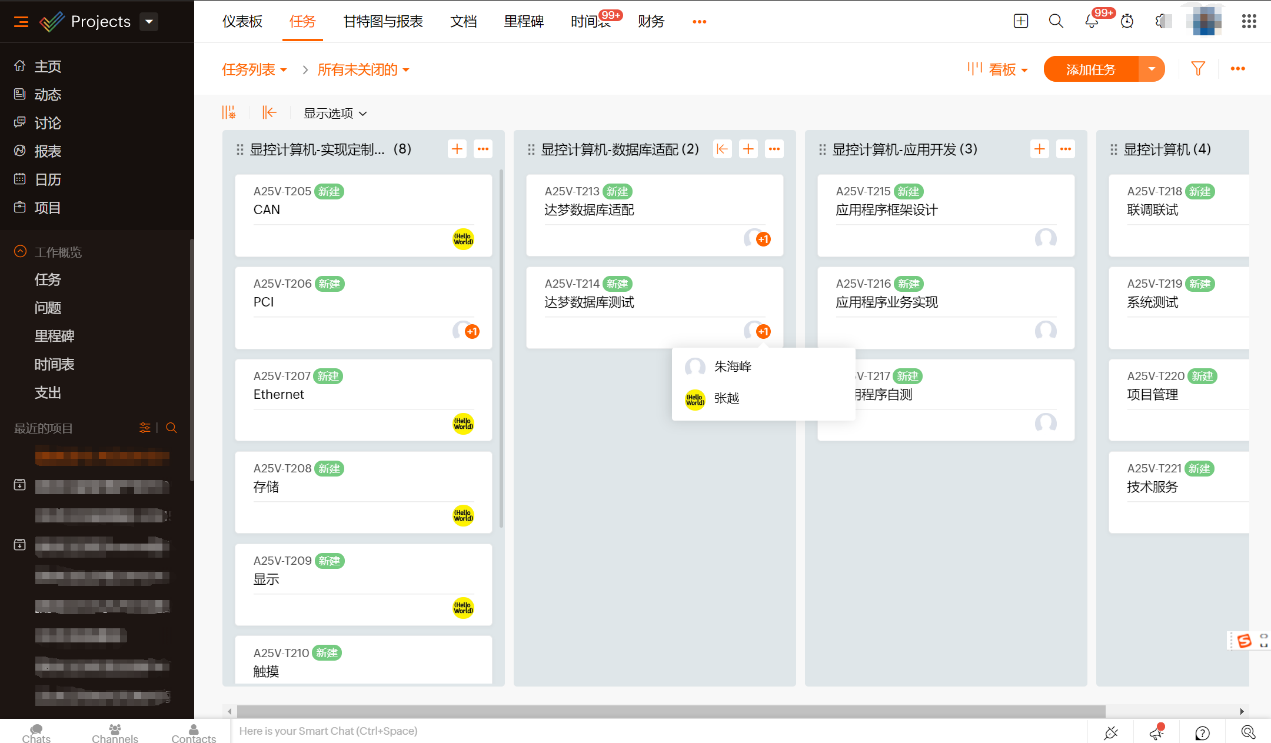Open the quick-add plus icon in top bar
This screenshot has height=743, width=1271.
pyautogui.click(x=1021, y=21)
